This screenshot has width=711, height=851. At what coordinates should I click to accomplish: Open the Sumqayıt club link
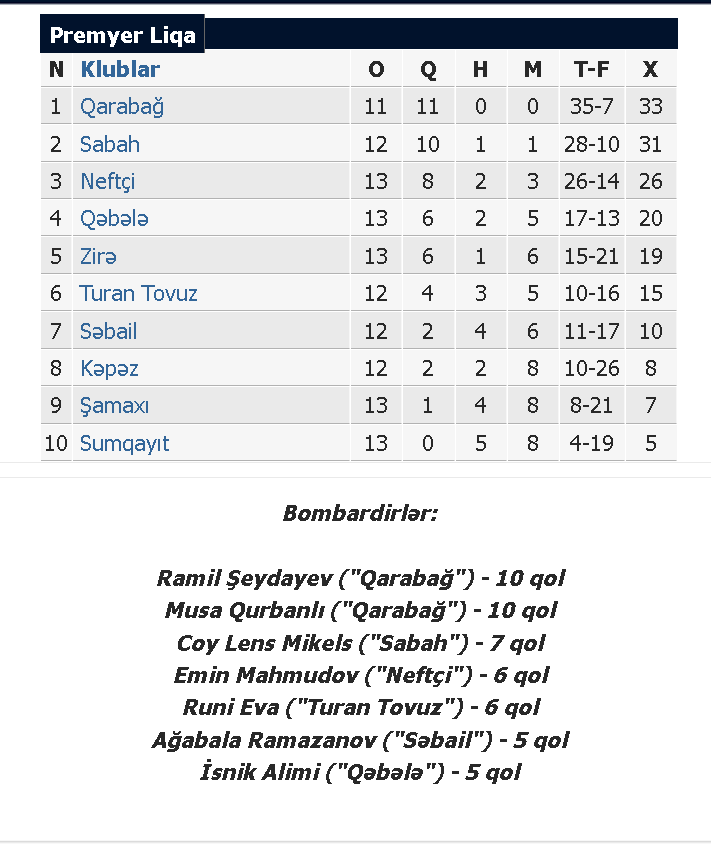pyautogui.click(x=124, y=443)
